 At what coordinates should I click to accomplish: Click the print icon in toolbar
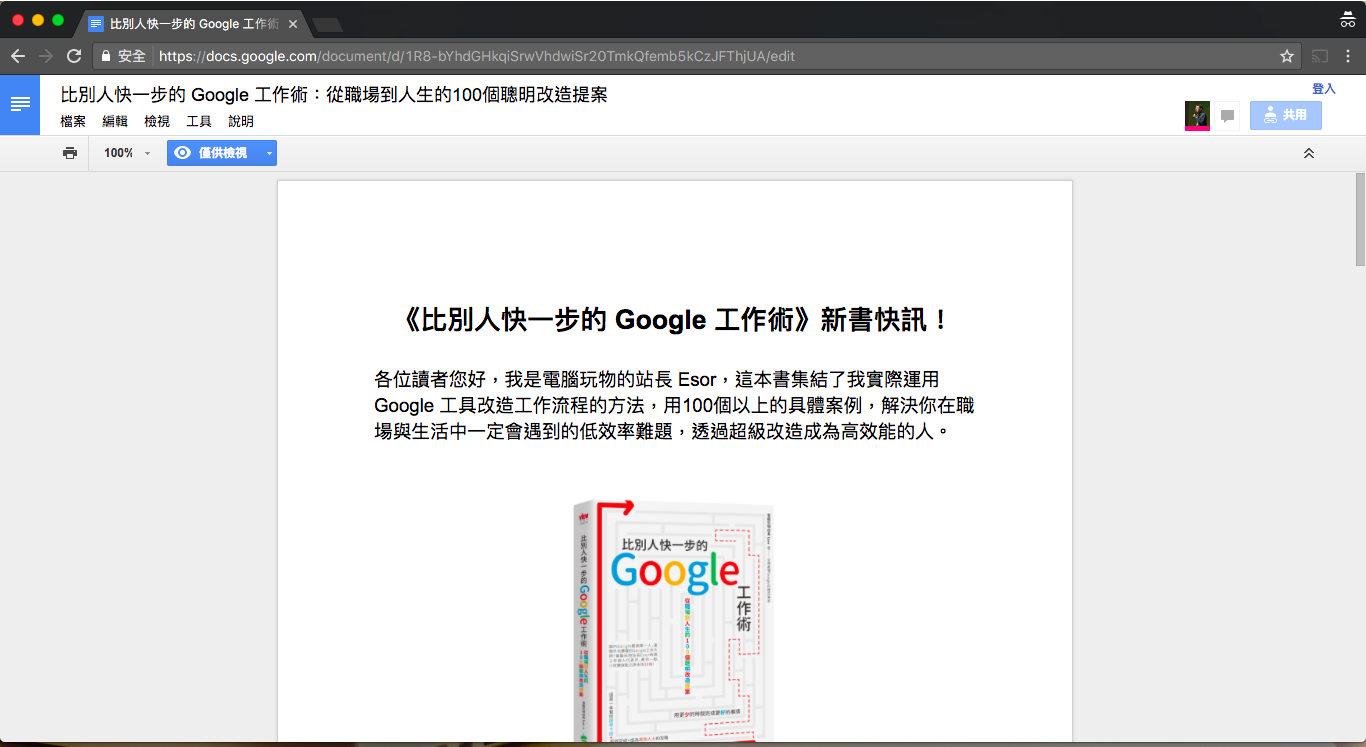pyautogui.click(x=70, y=153)
